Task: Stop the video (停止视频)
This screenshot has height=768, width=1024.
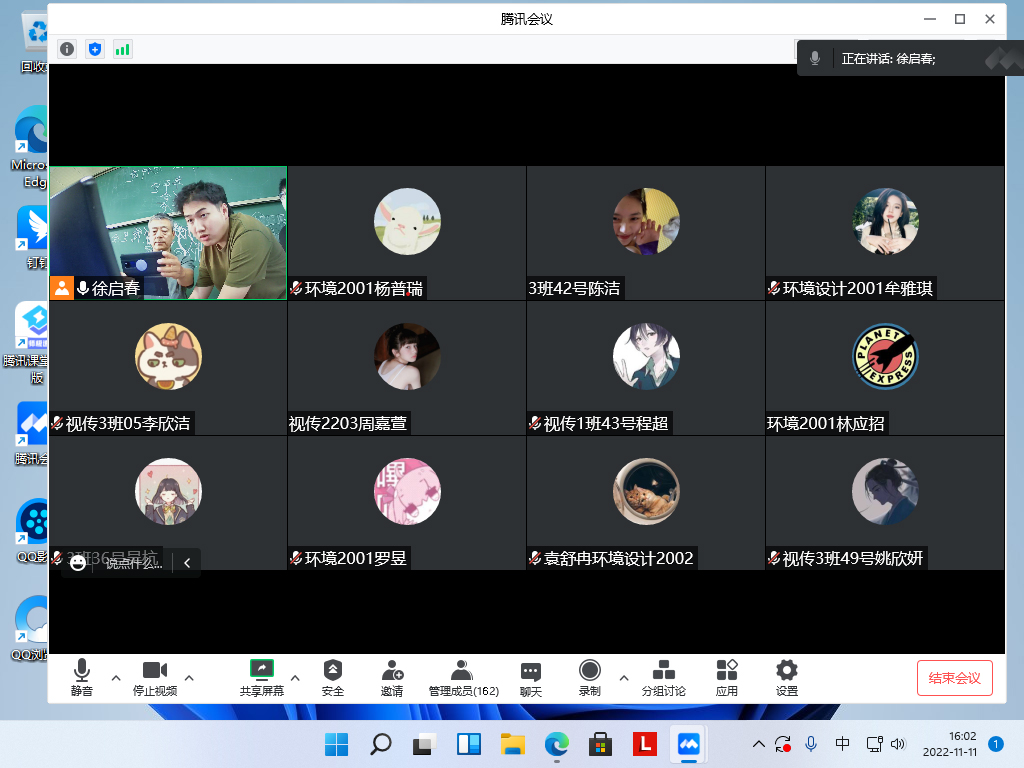Action: tap(154, 677)
